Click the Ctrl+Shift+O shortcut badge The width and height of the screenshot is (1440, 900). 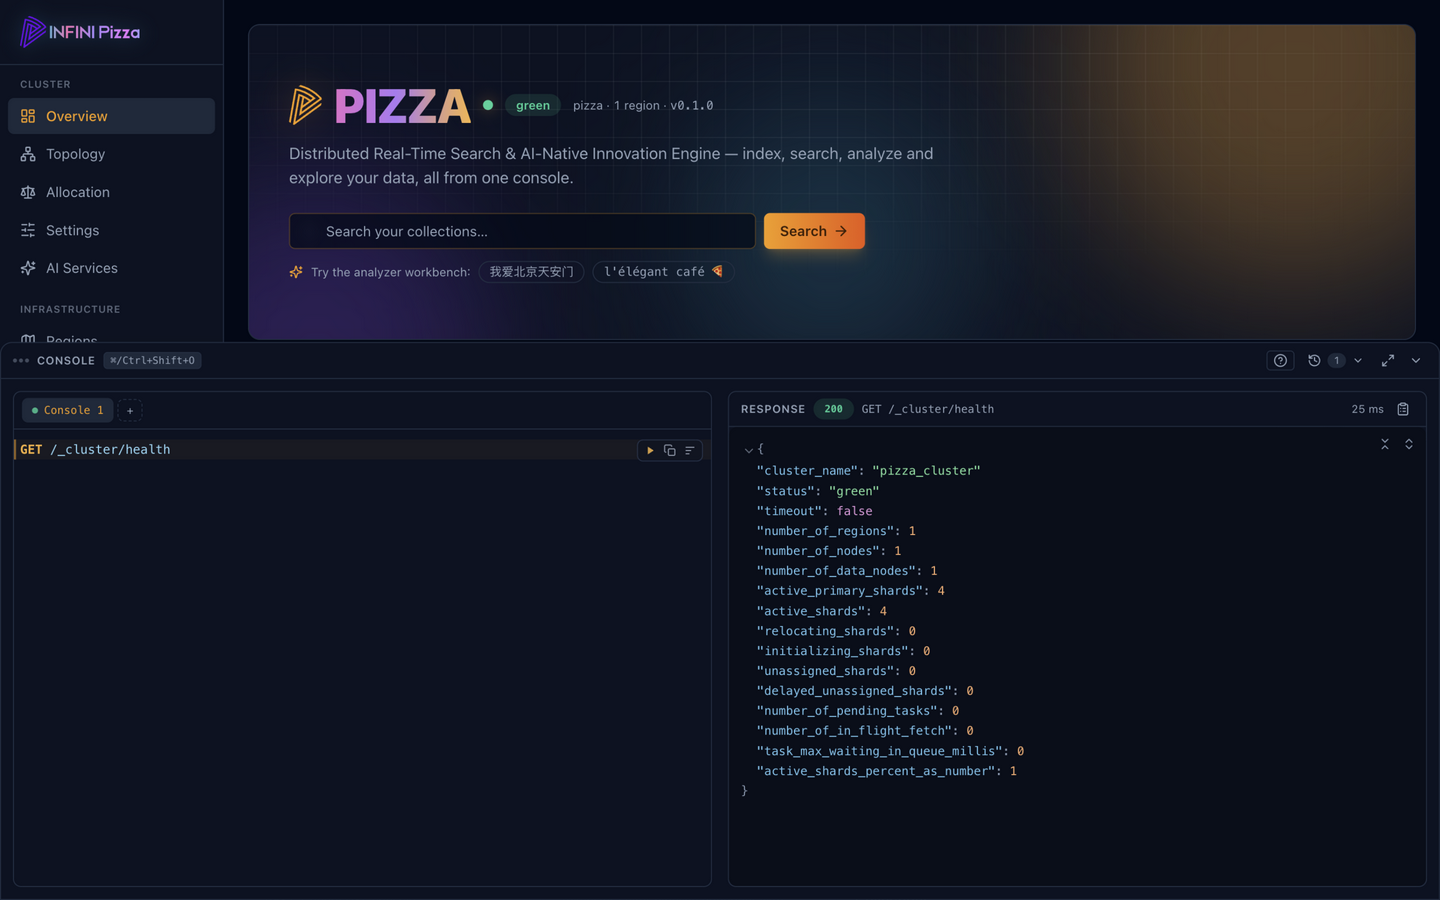152,360
